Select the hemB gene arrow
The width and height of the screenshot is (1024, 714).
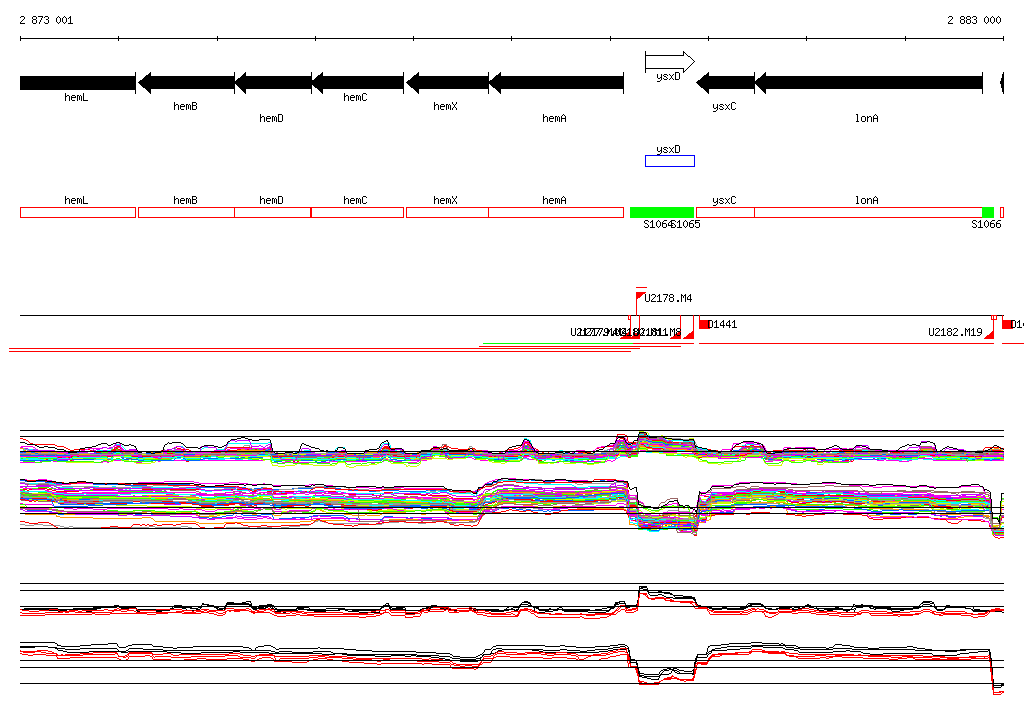point(186,82)
